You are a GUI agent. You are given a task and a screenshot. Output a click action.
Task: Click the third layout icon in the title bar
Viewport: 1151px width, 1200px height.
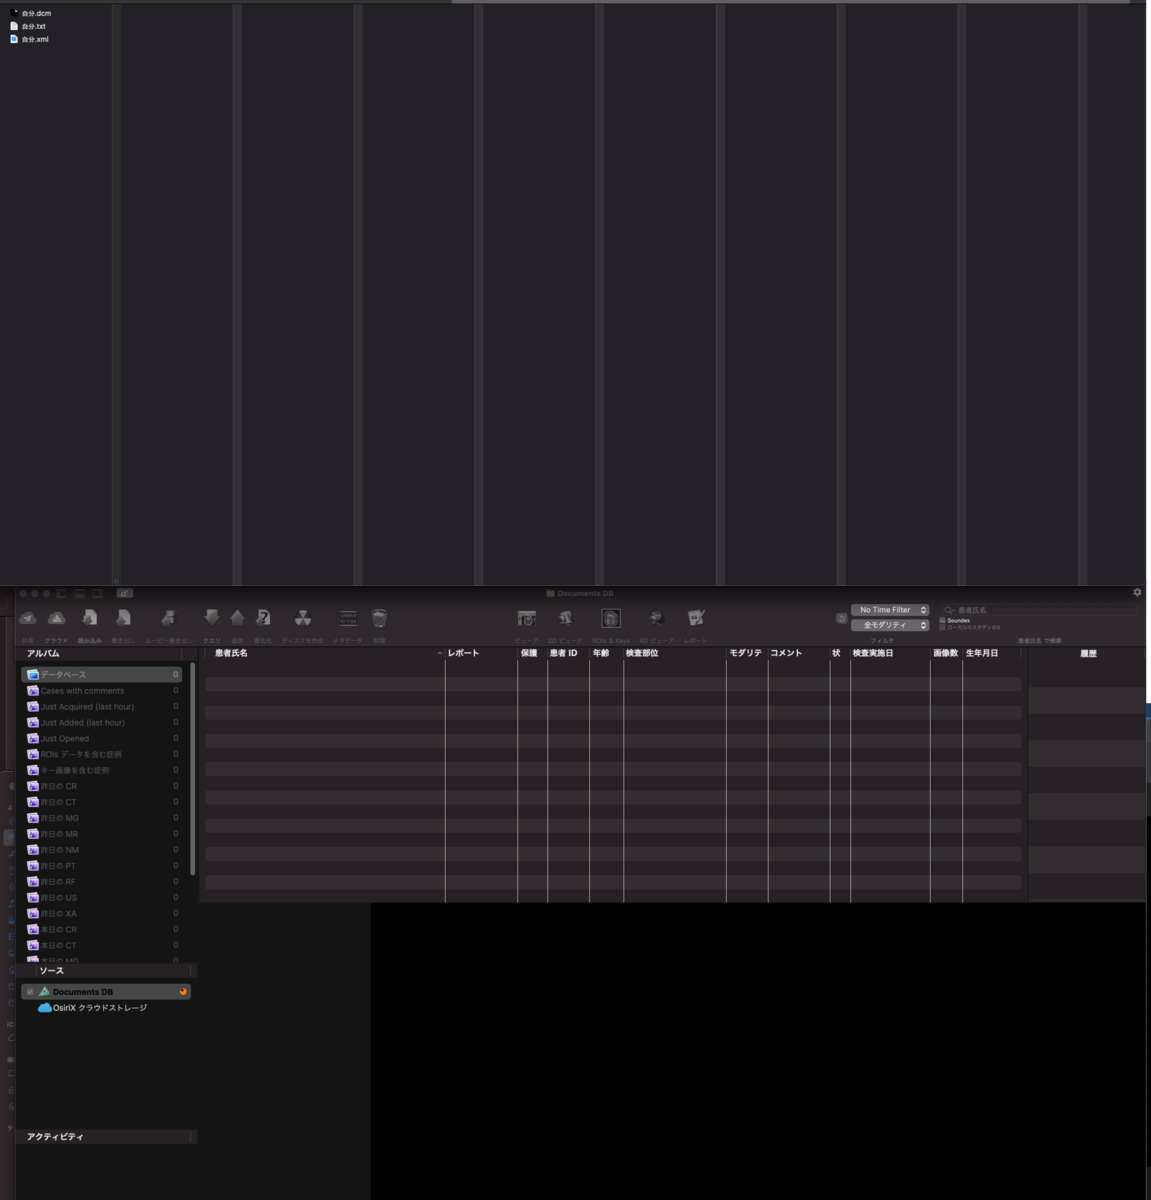(x=97, y=593)
